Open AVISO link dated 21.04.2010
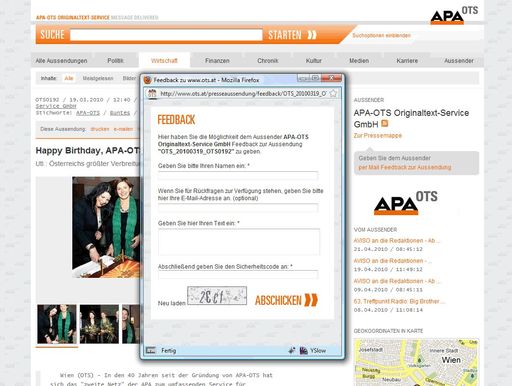Screen dimensions: 512x386 [397, 241]
